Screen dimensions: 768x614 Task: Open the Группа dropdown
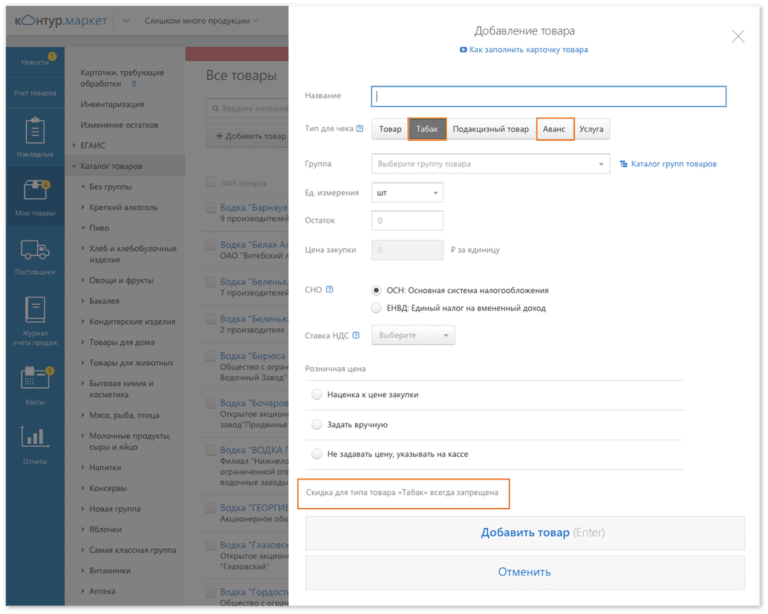(x=490, y=164)
